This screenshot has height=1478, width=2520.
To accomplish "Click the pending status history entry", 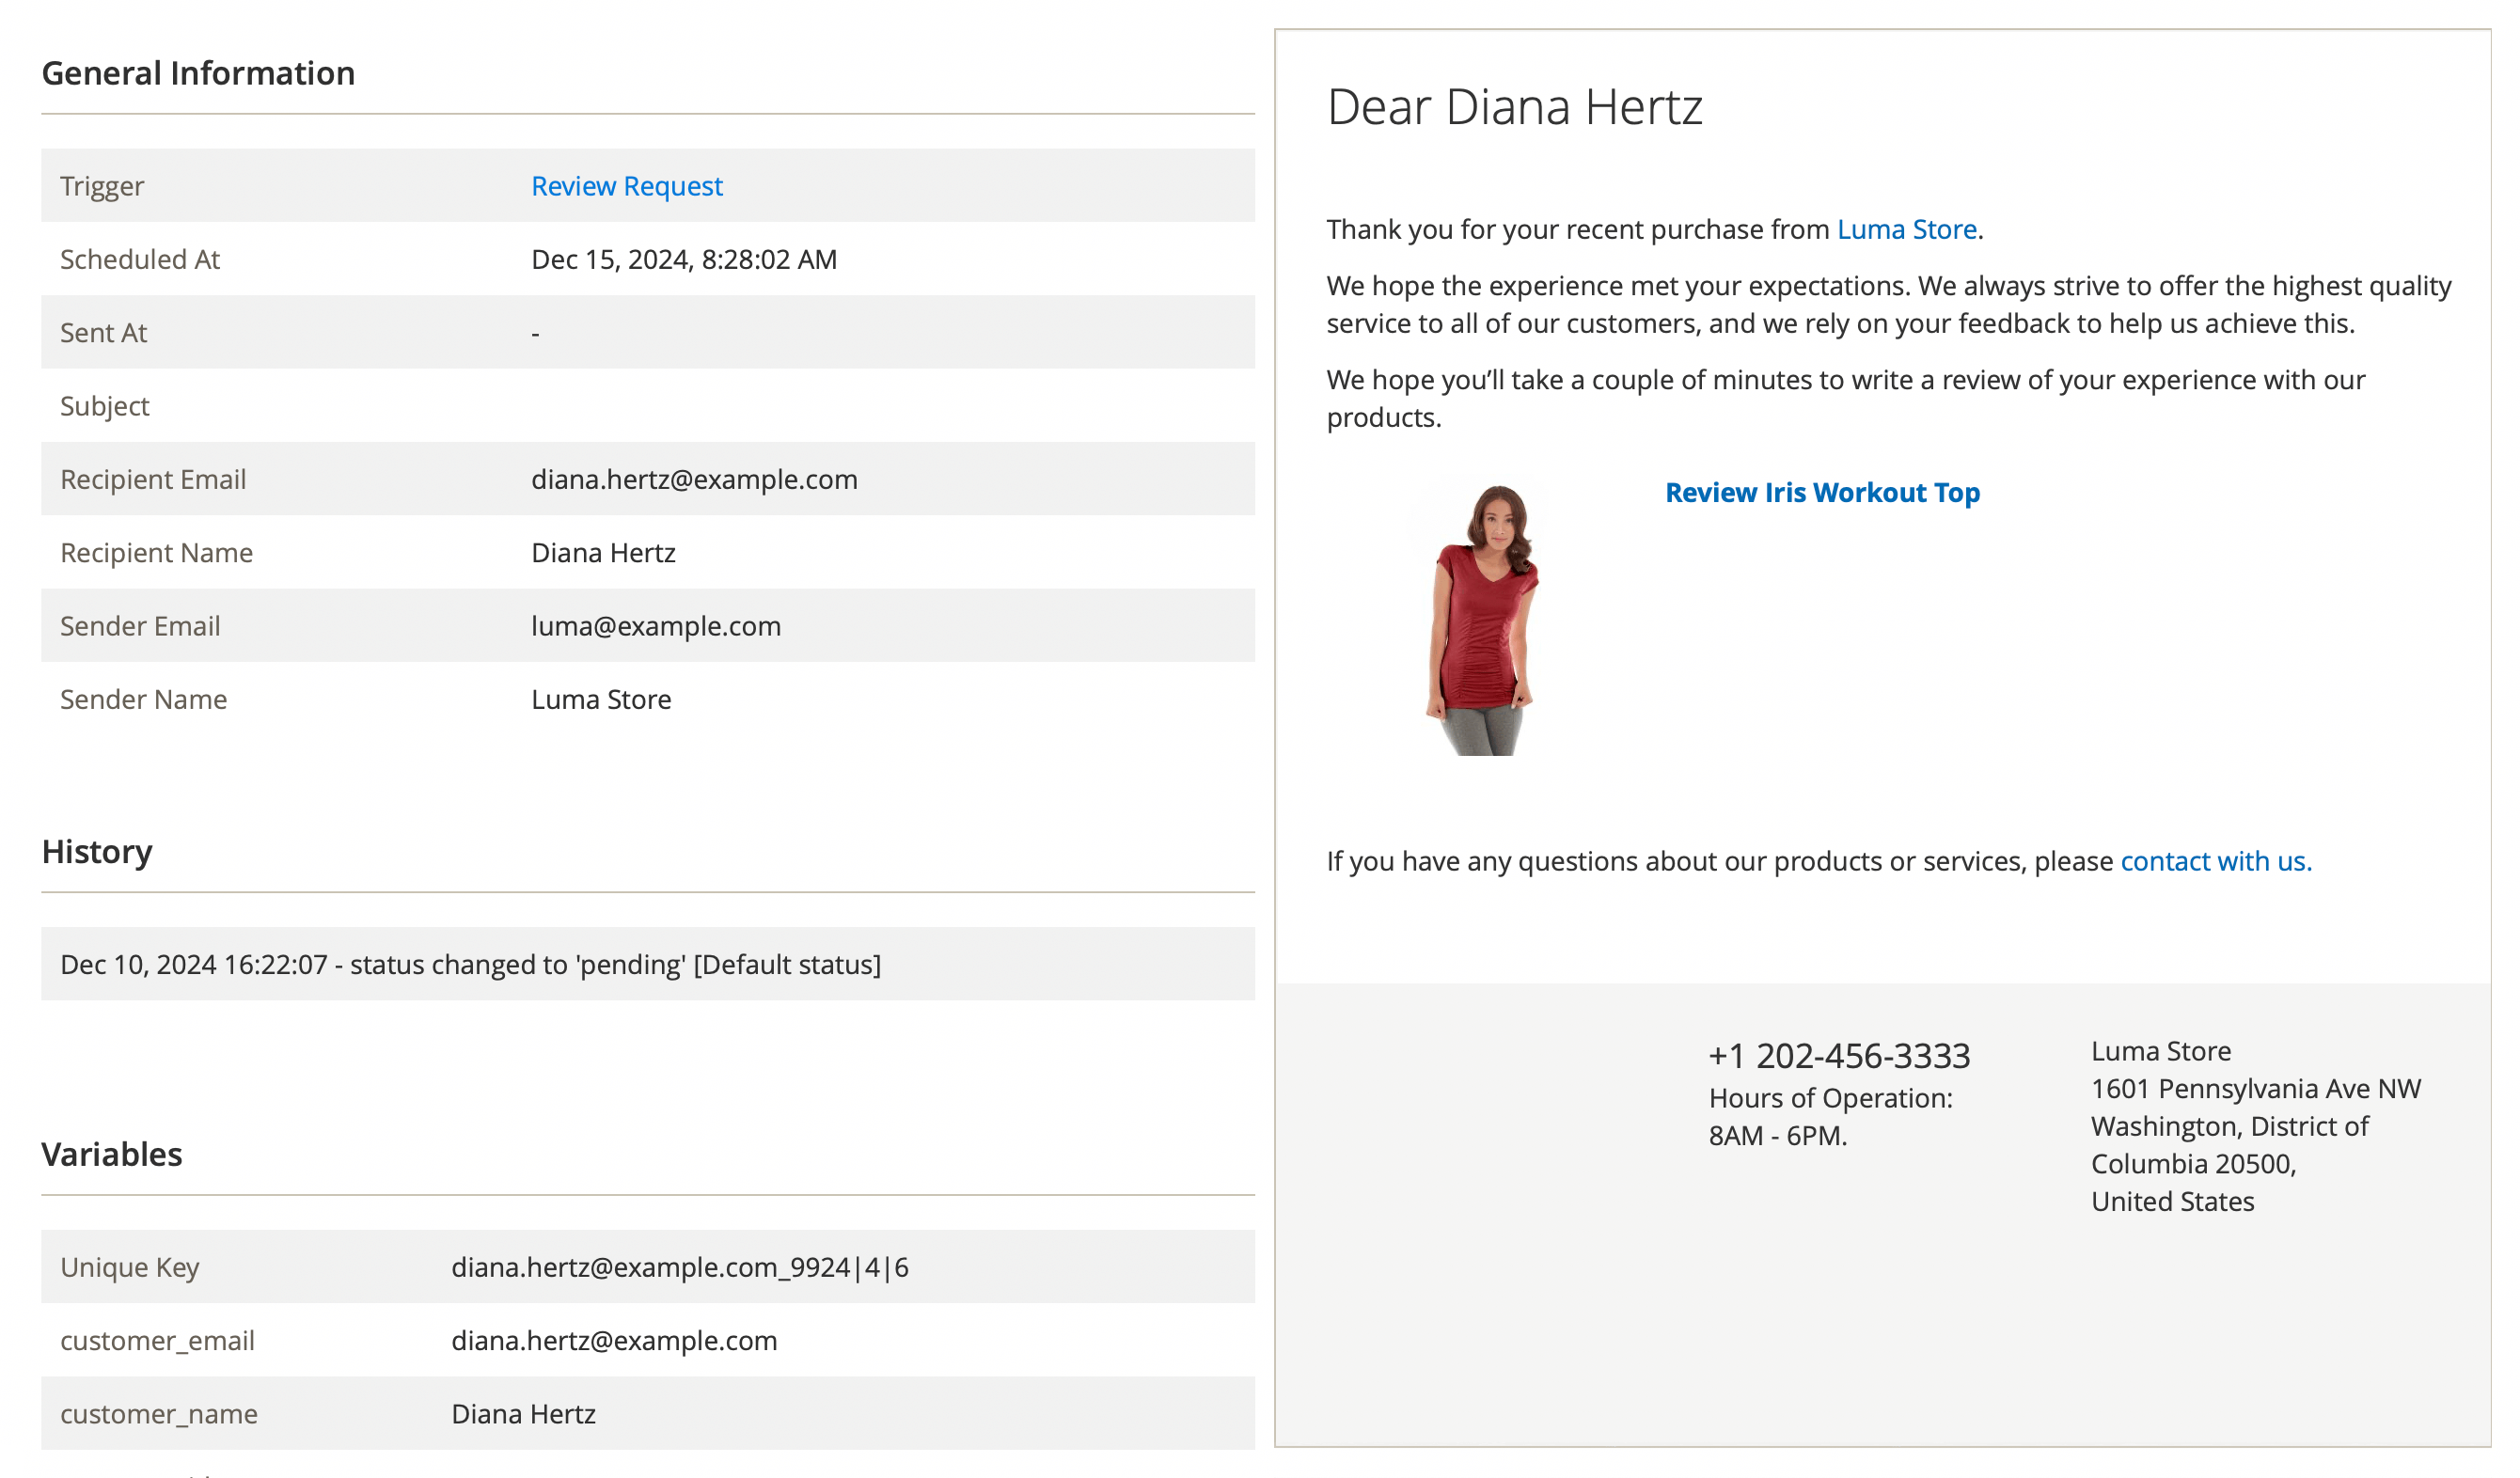I will coord(470,965).
